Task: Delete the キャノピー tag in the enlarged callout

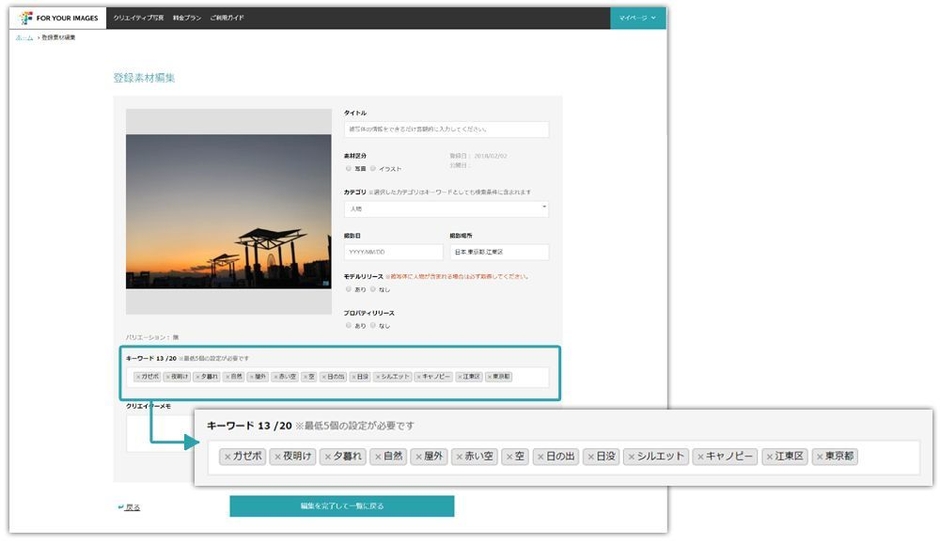Action: click(701, 457)
